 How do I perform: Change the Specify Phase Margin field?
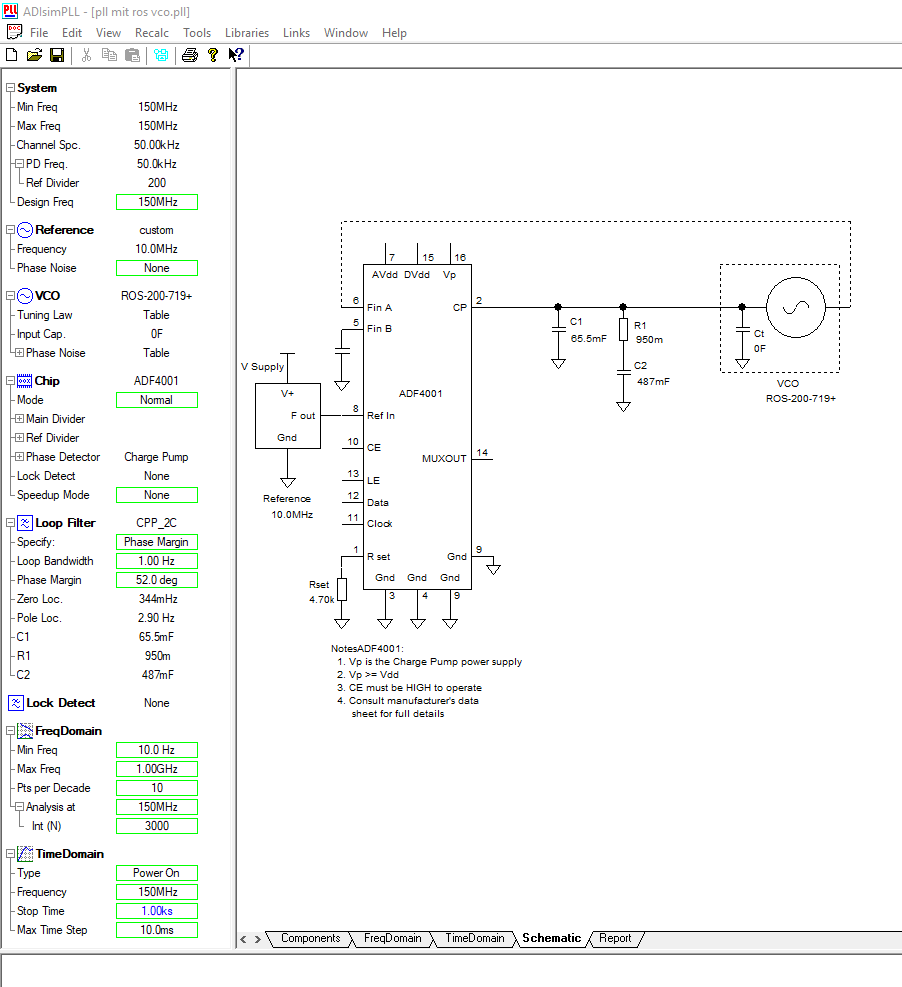pyautogui.click(x=157, y=542)
